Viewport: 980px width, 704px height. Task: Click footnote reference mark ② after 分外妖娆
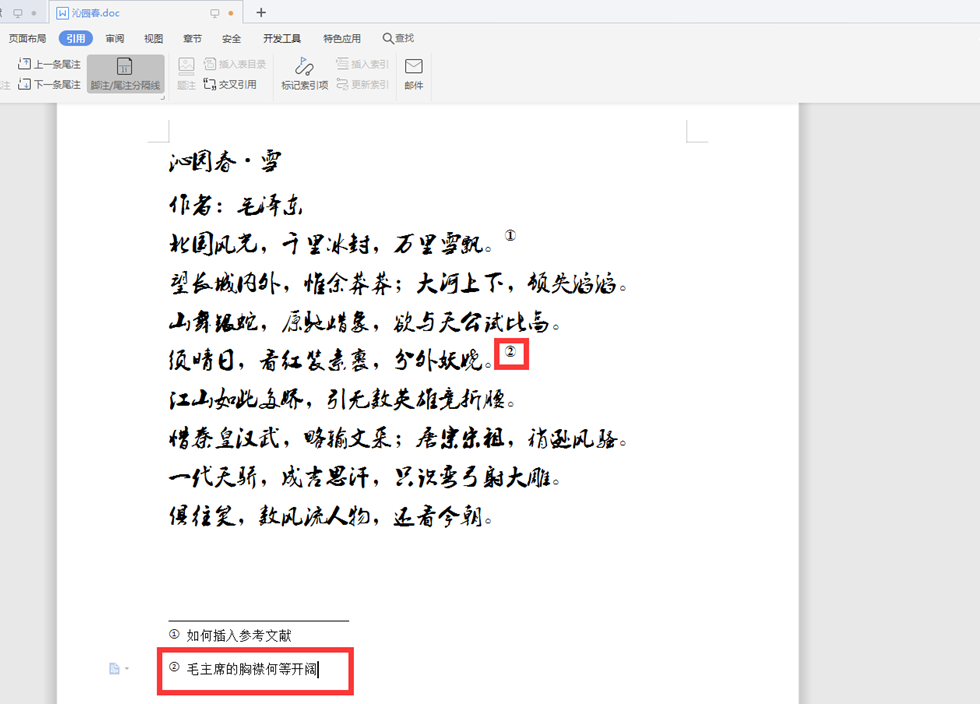[x=511, y=352]
